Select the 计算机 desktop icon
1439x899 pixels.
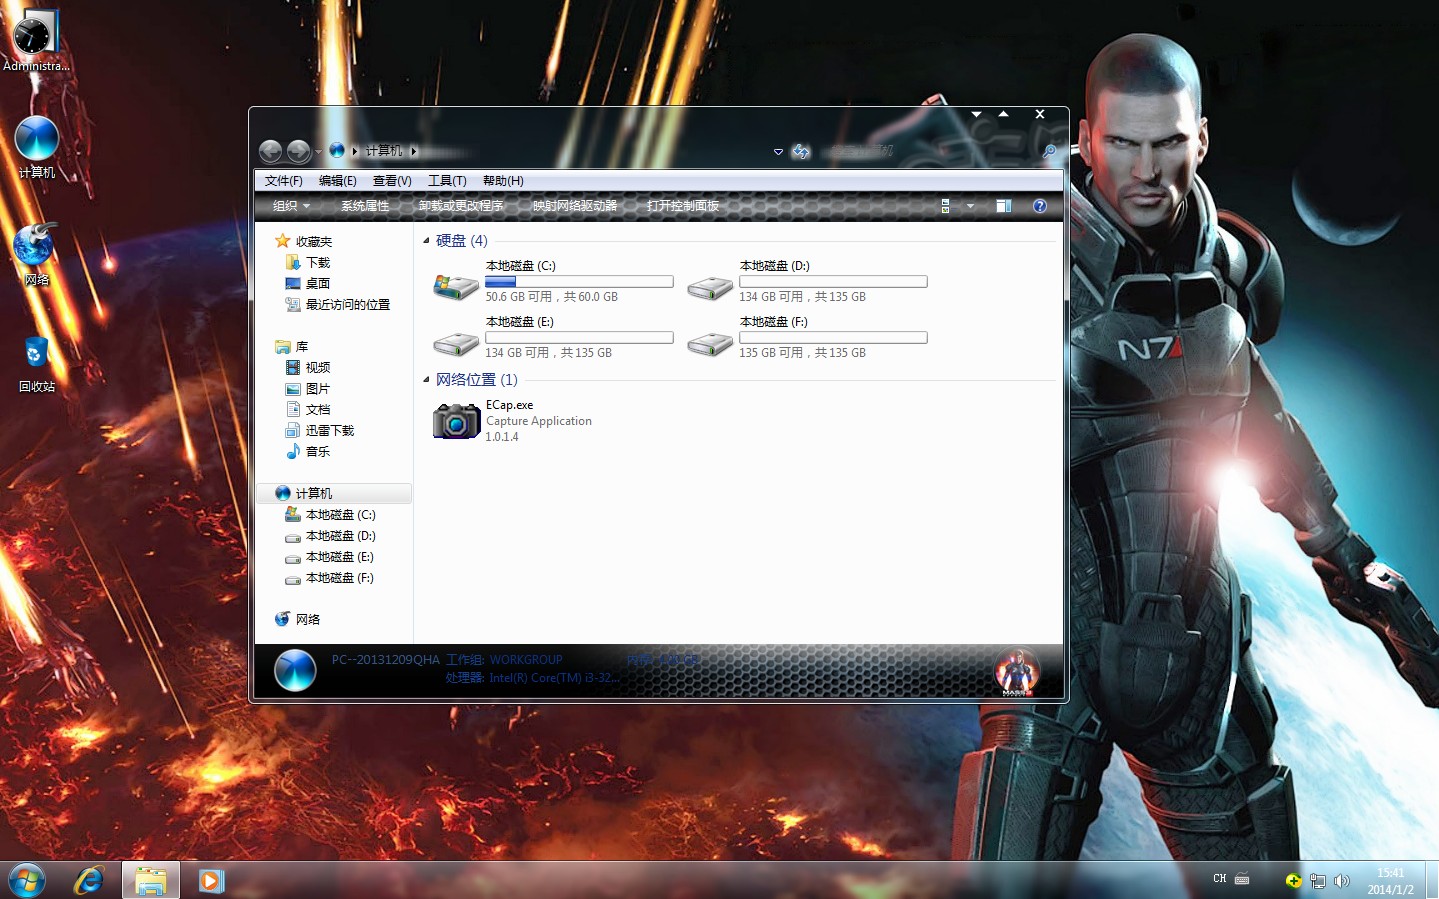(37, 148)
